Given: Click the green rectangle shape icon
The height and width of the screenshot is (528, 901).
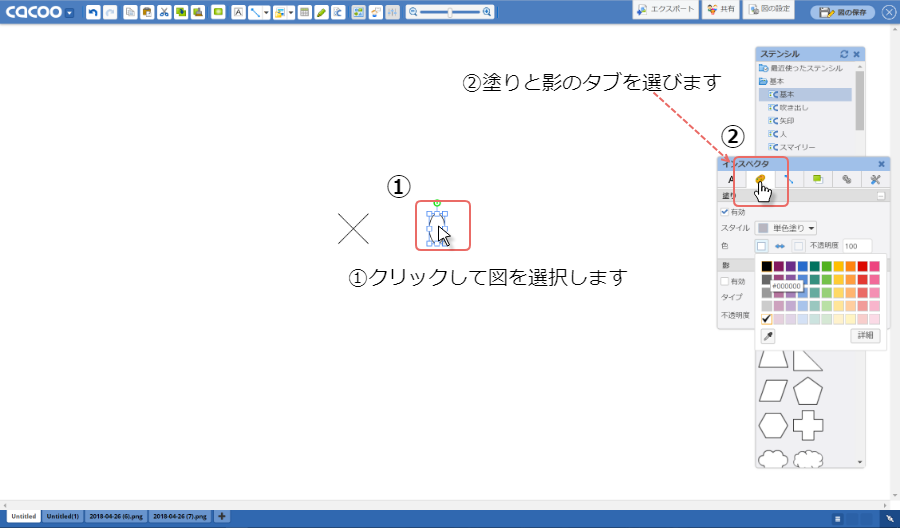Looking at the screenshot, I should pos(218,12).
